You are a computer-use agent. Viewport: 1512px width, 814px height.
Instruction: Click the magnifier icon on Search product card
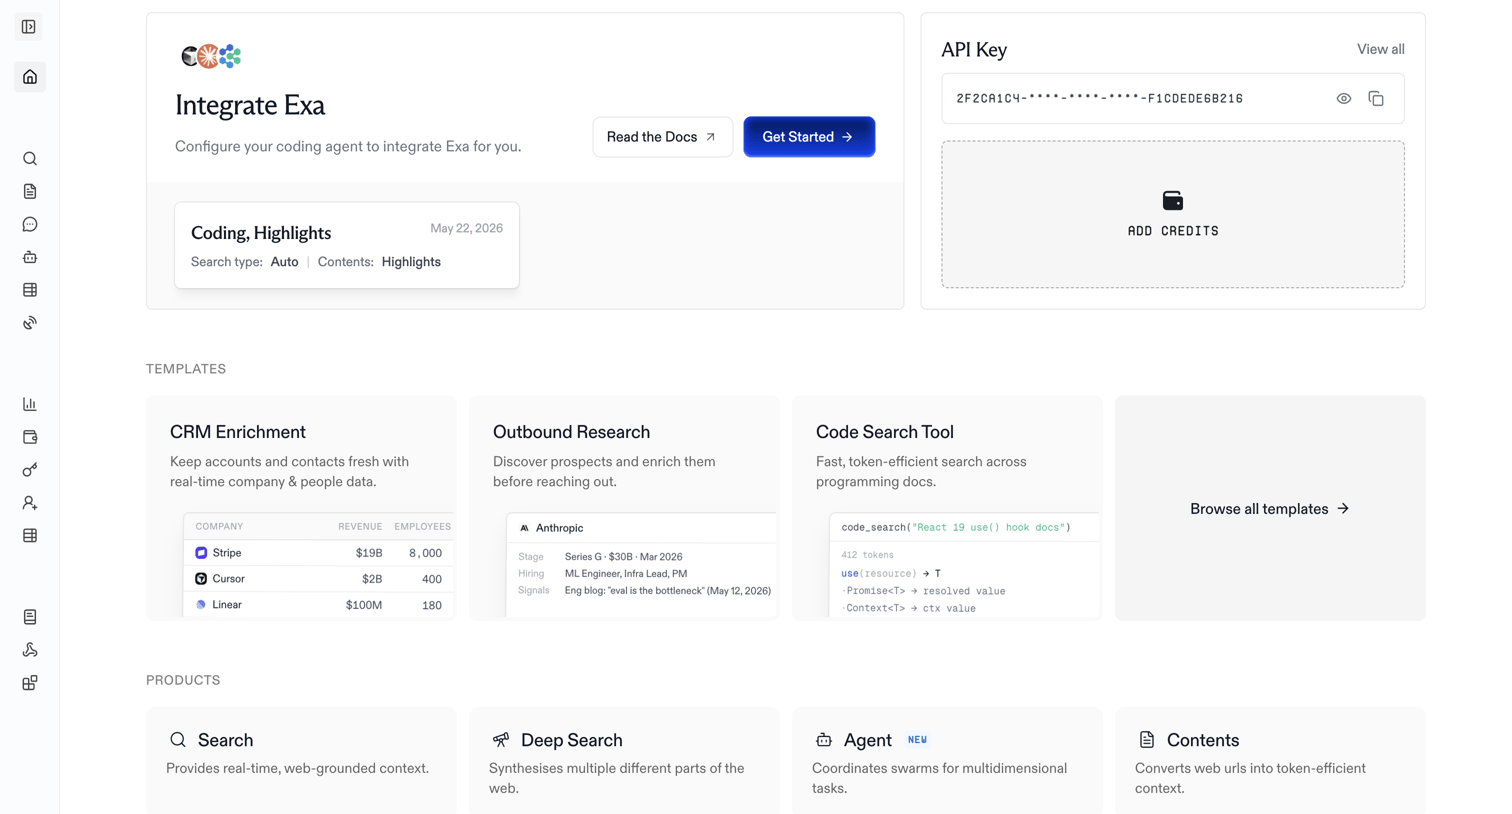point(178,740)
